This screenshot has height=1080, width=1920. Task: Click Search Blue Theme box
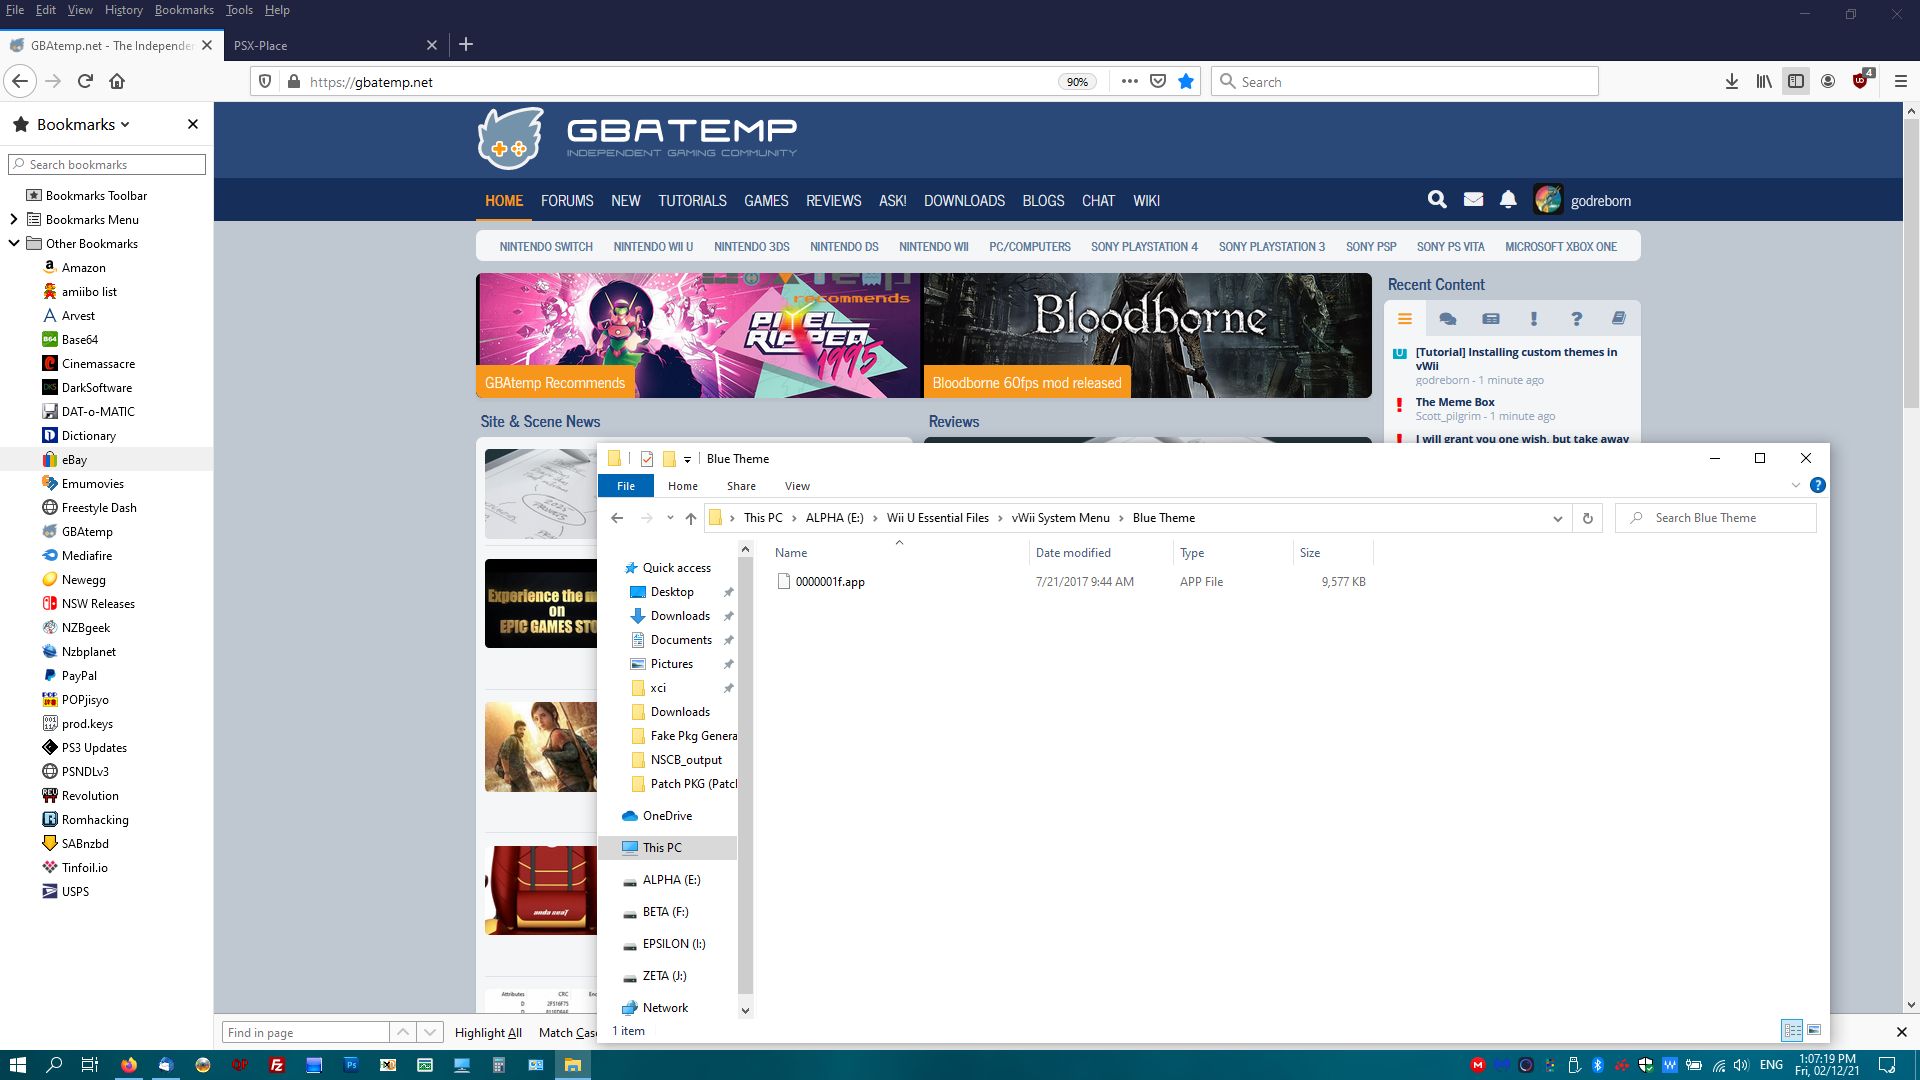(x=1716, y=518)
